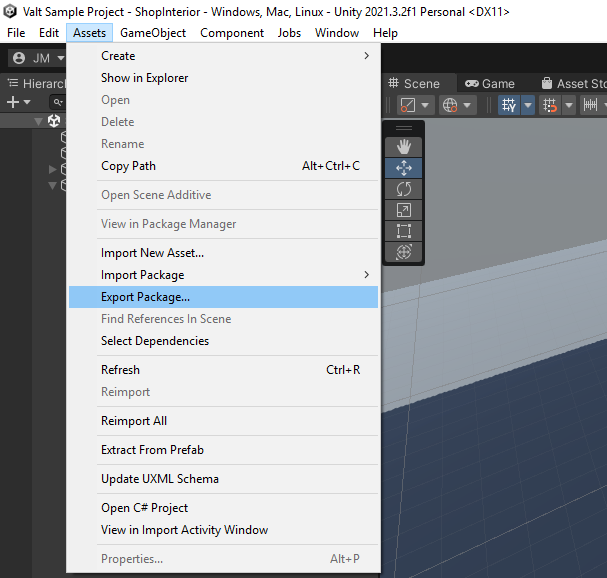This screenshot has height=578, width=607.
Task: Switch to the Scene tab
Action: pos(414,84)
